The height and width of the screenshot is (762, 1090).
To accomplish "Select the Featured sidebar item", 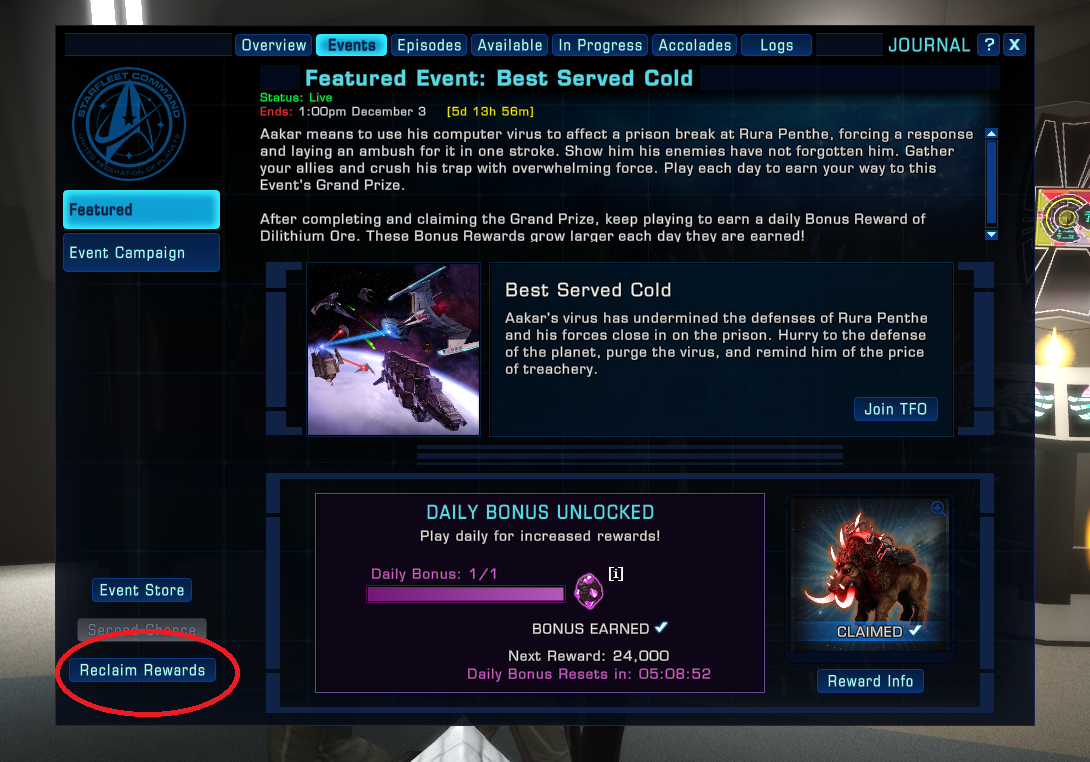I will (x=141, y=209).
